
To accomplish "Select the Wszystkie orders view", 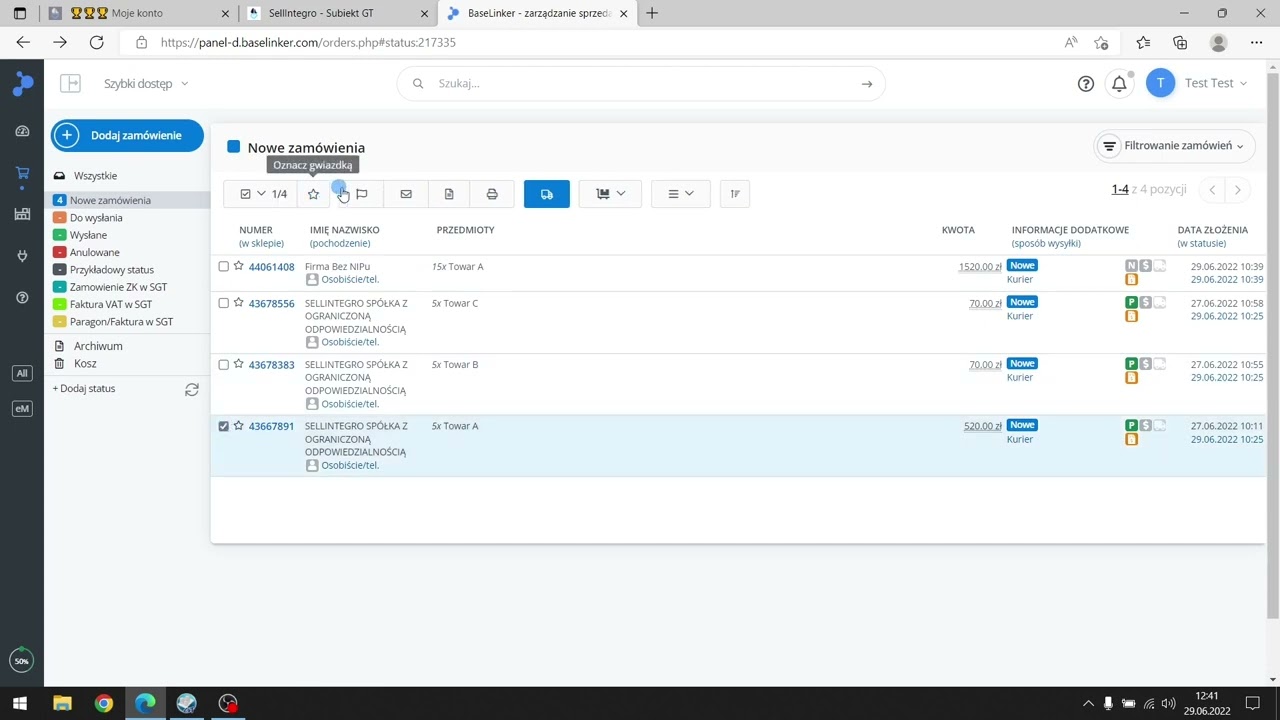I will (95, 176).
